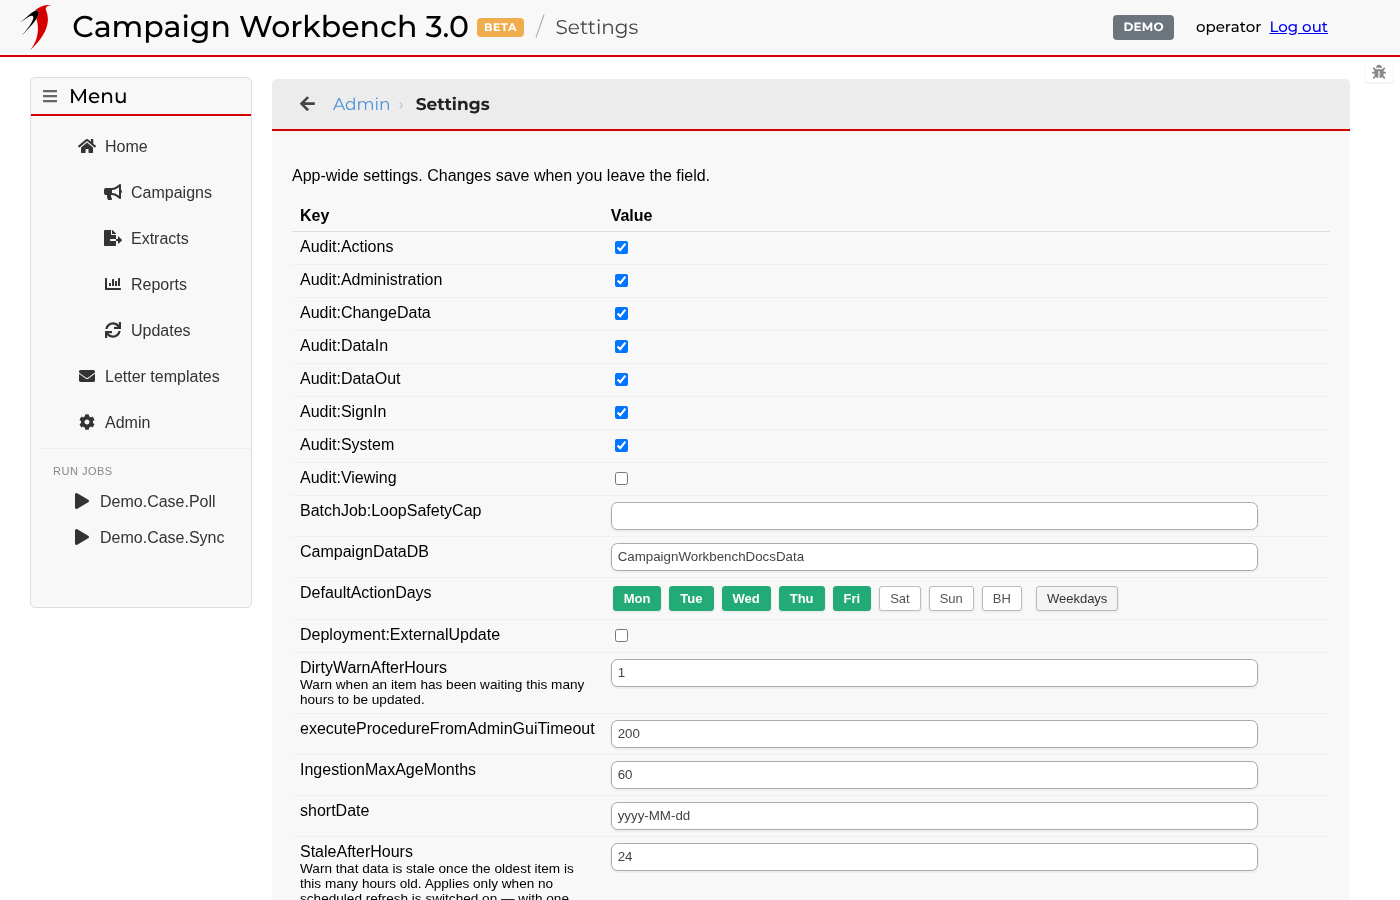Image resolution: width=1400 pixels, height=900 pixels.
Task: Click the back arrow in breadcrumb
Action: (308, 104)
